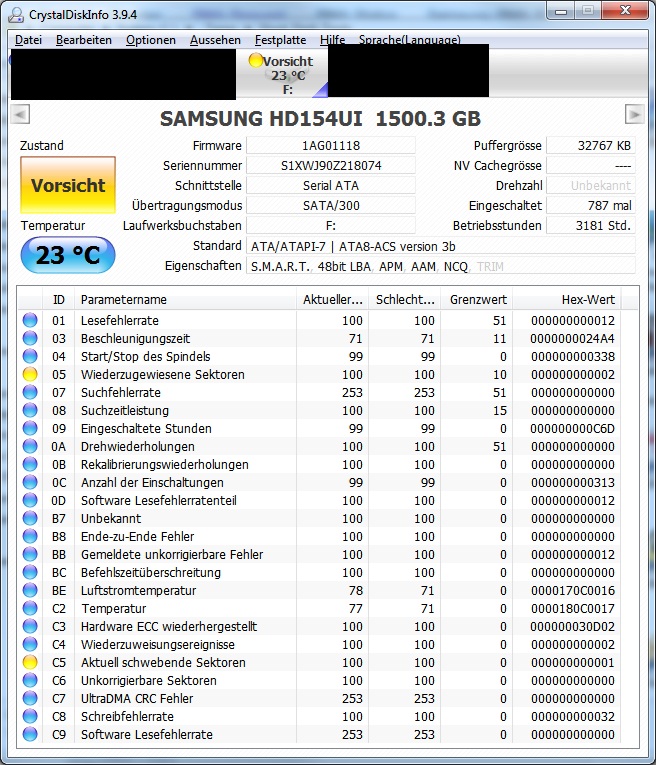Open the Festplatte menu

tap(280, 40)
